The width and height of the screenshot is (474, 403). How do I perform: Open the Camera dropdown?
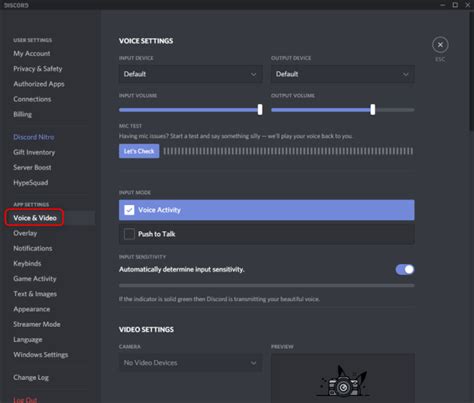pos(190,363)
